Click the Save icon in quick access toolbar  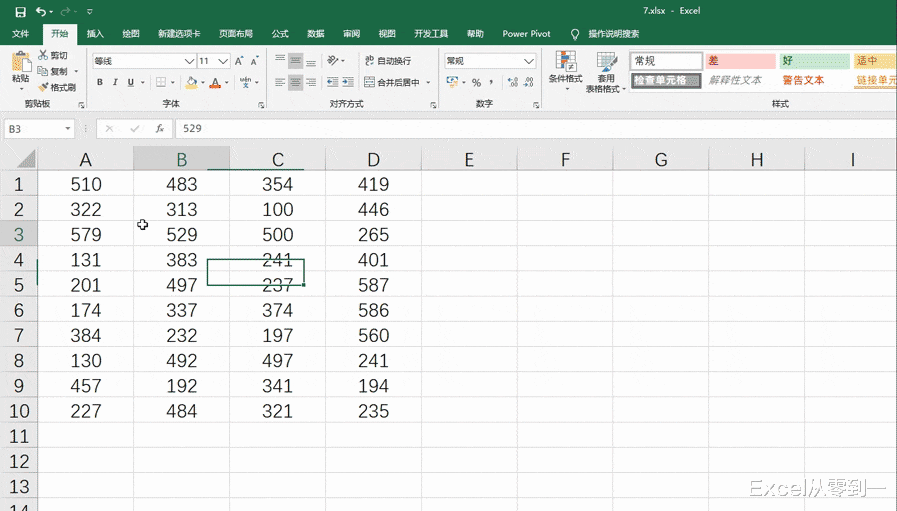(20, 12)
